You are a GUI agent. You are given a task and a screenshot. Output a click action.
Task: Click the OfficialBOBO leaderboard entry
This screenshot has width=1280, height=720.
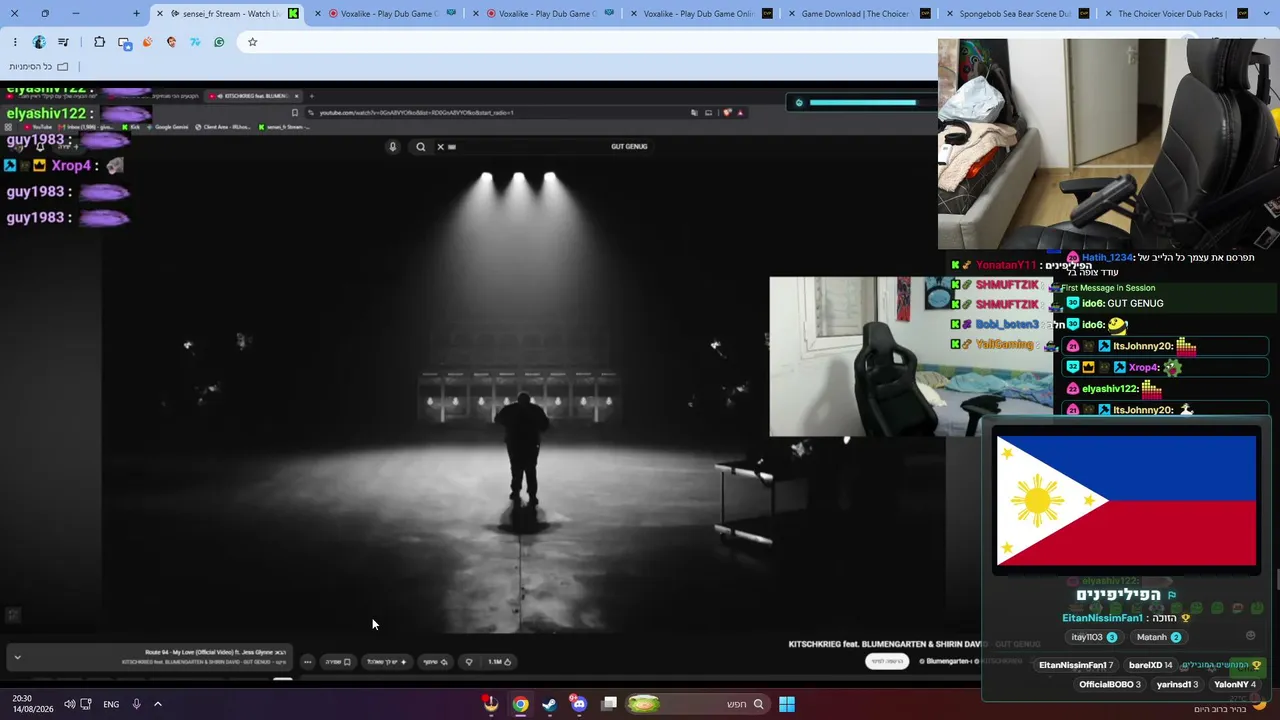1110,685
